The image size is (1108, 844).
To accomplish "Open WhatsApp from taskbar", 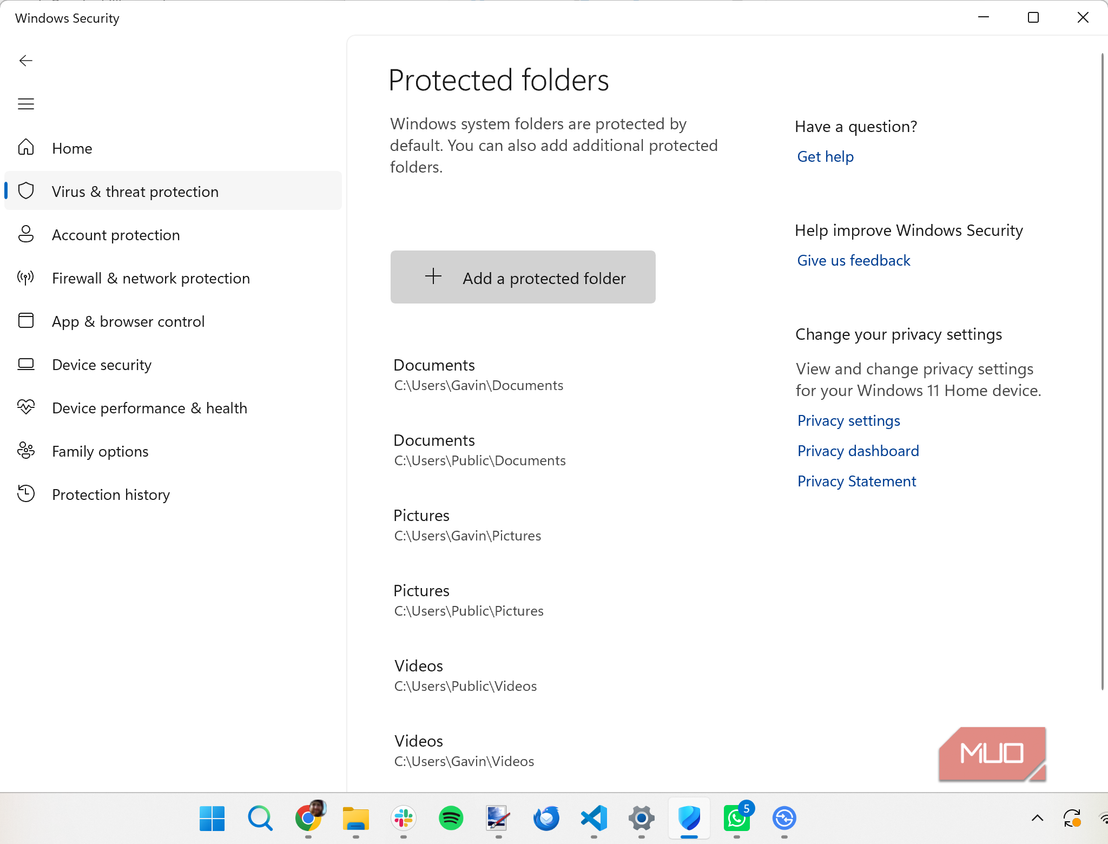I will click(x=738, y=818).
